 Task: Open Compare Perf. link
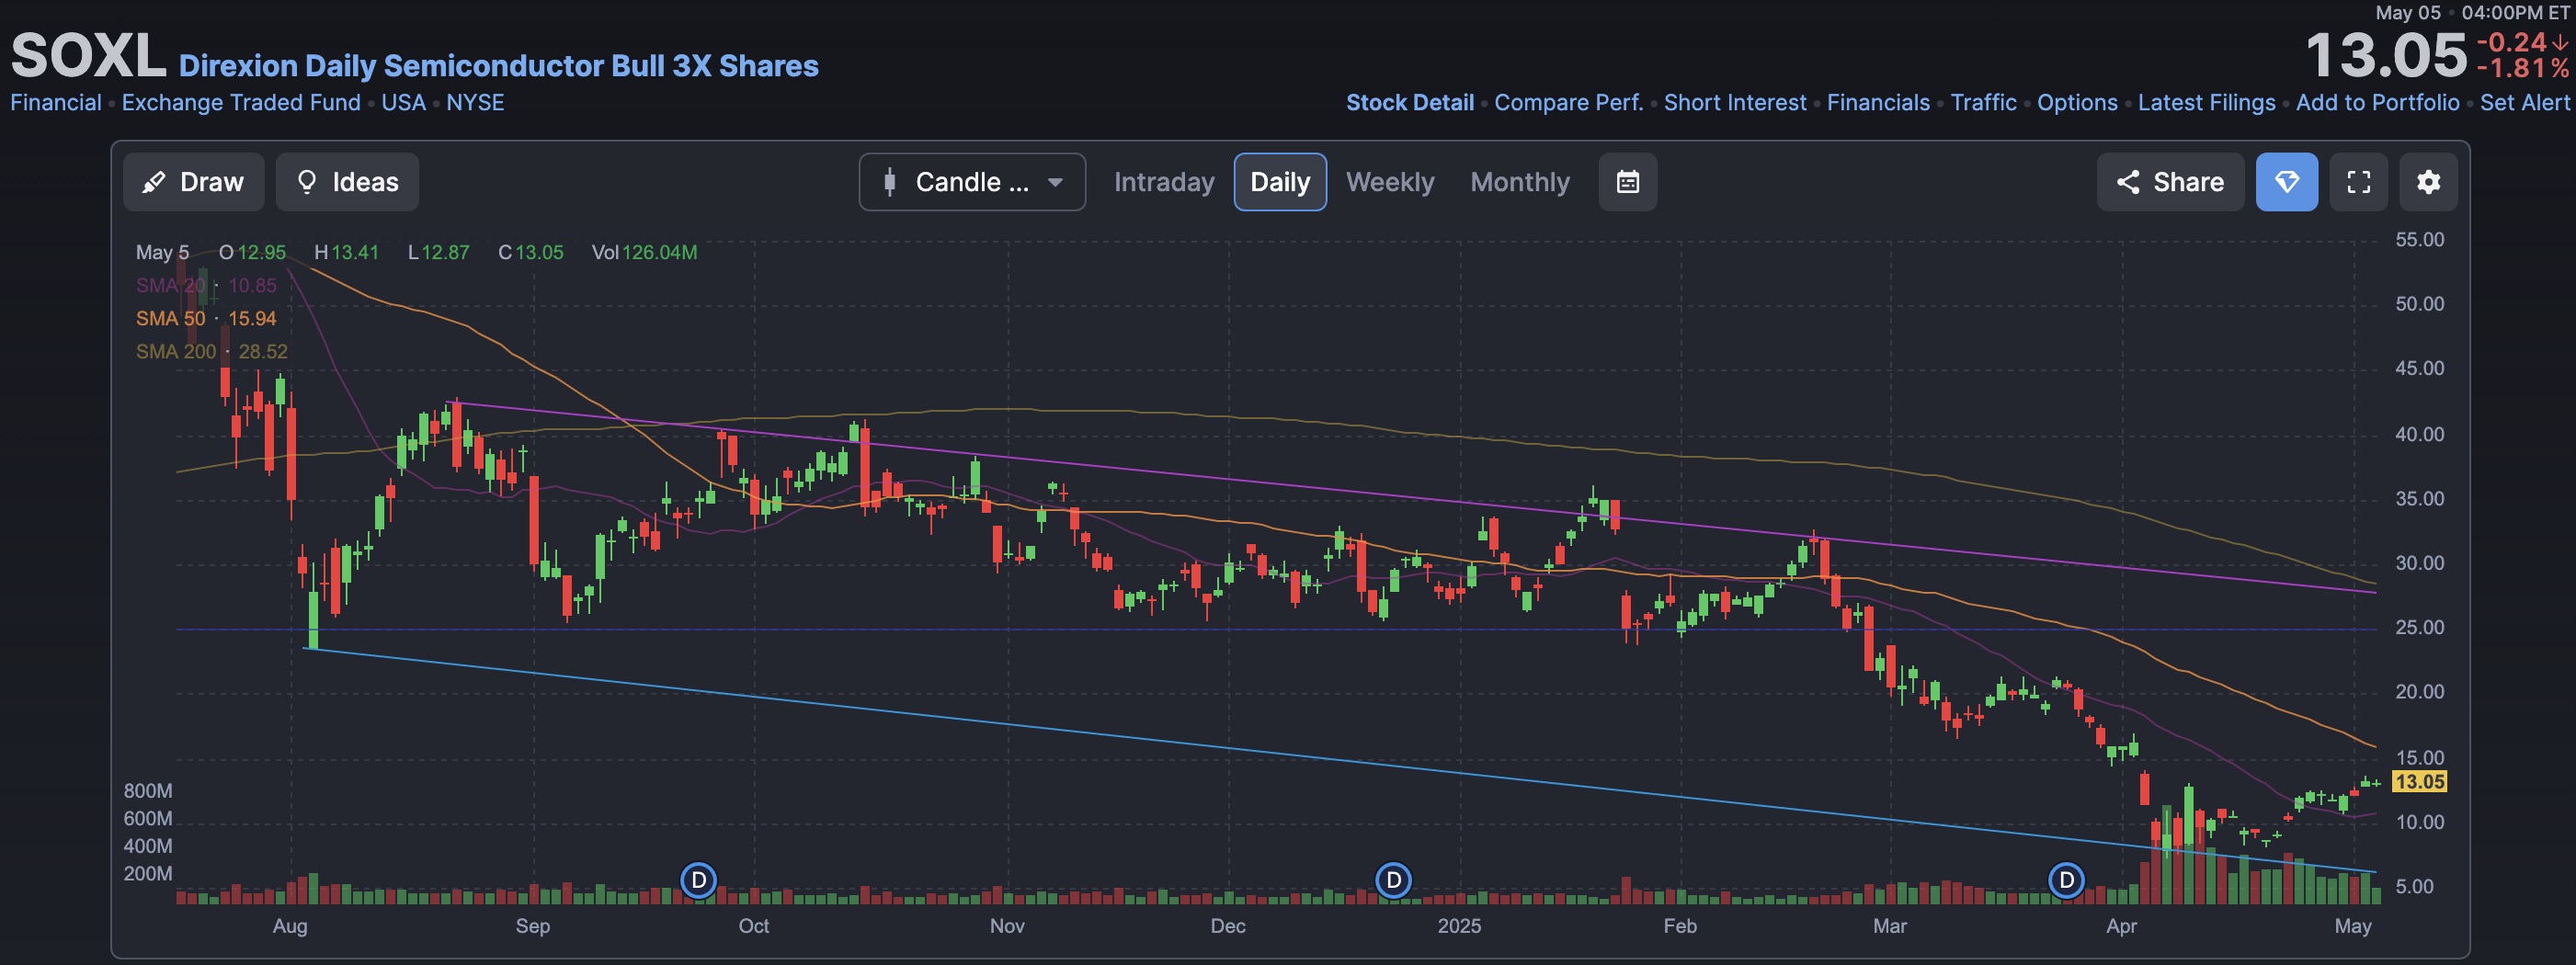click(x=1568, y=103)
